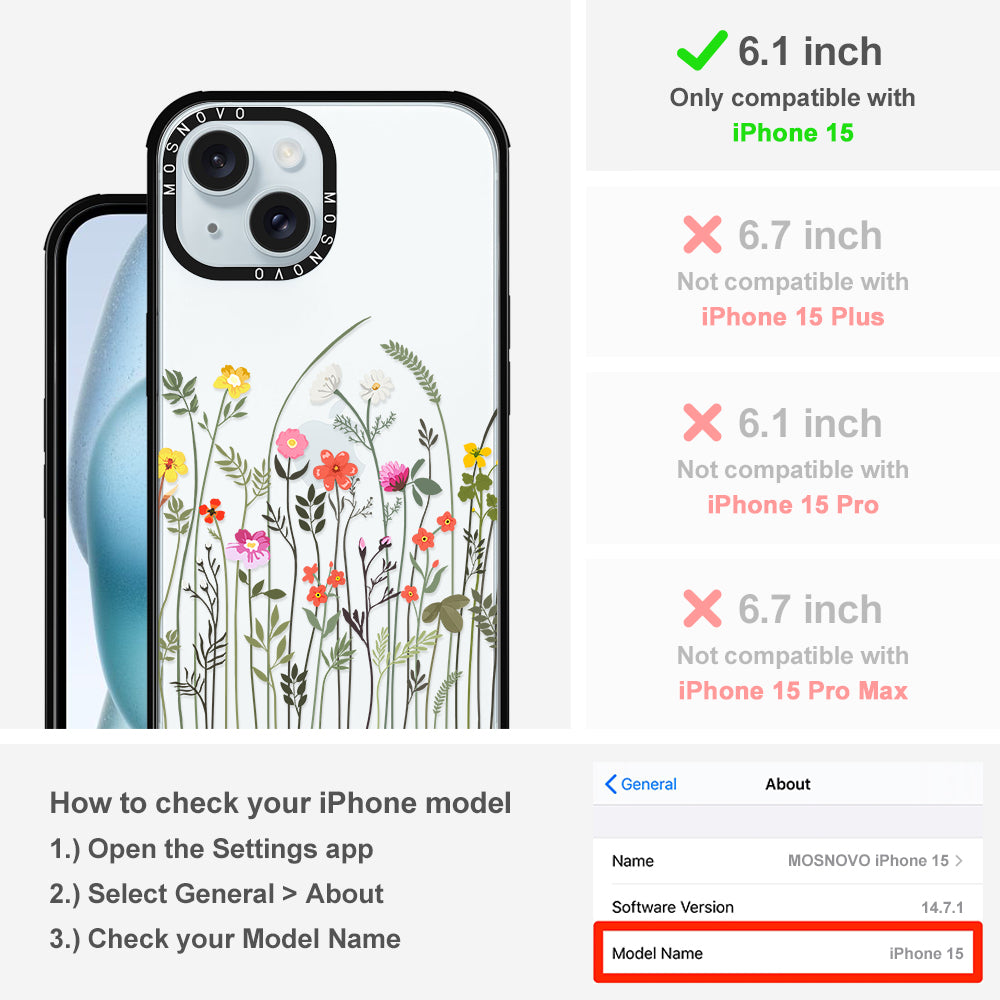Click the iPhone 15 Plus label
1000x1000 pixels.
793,317
